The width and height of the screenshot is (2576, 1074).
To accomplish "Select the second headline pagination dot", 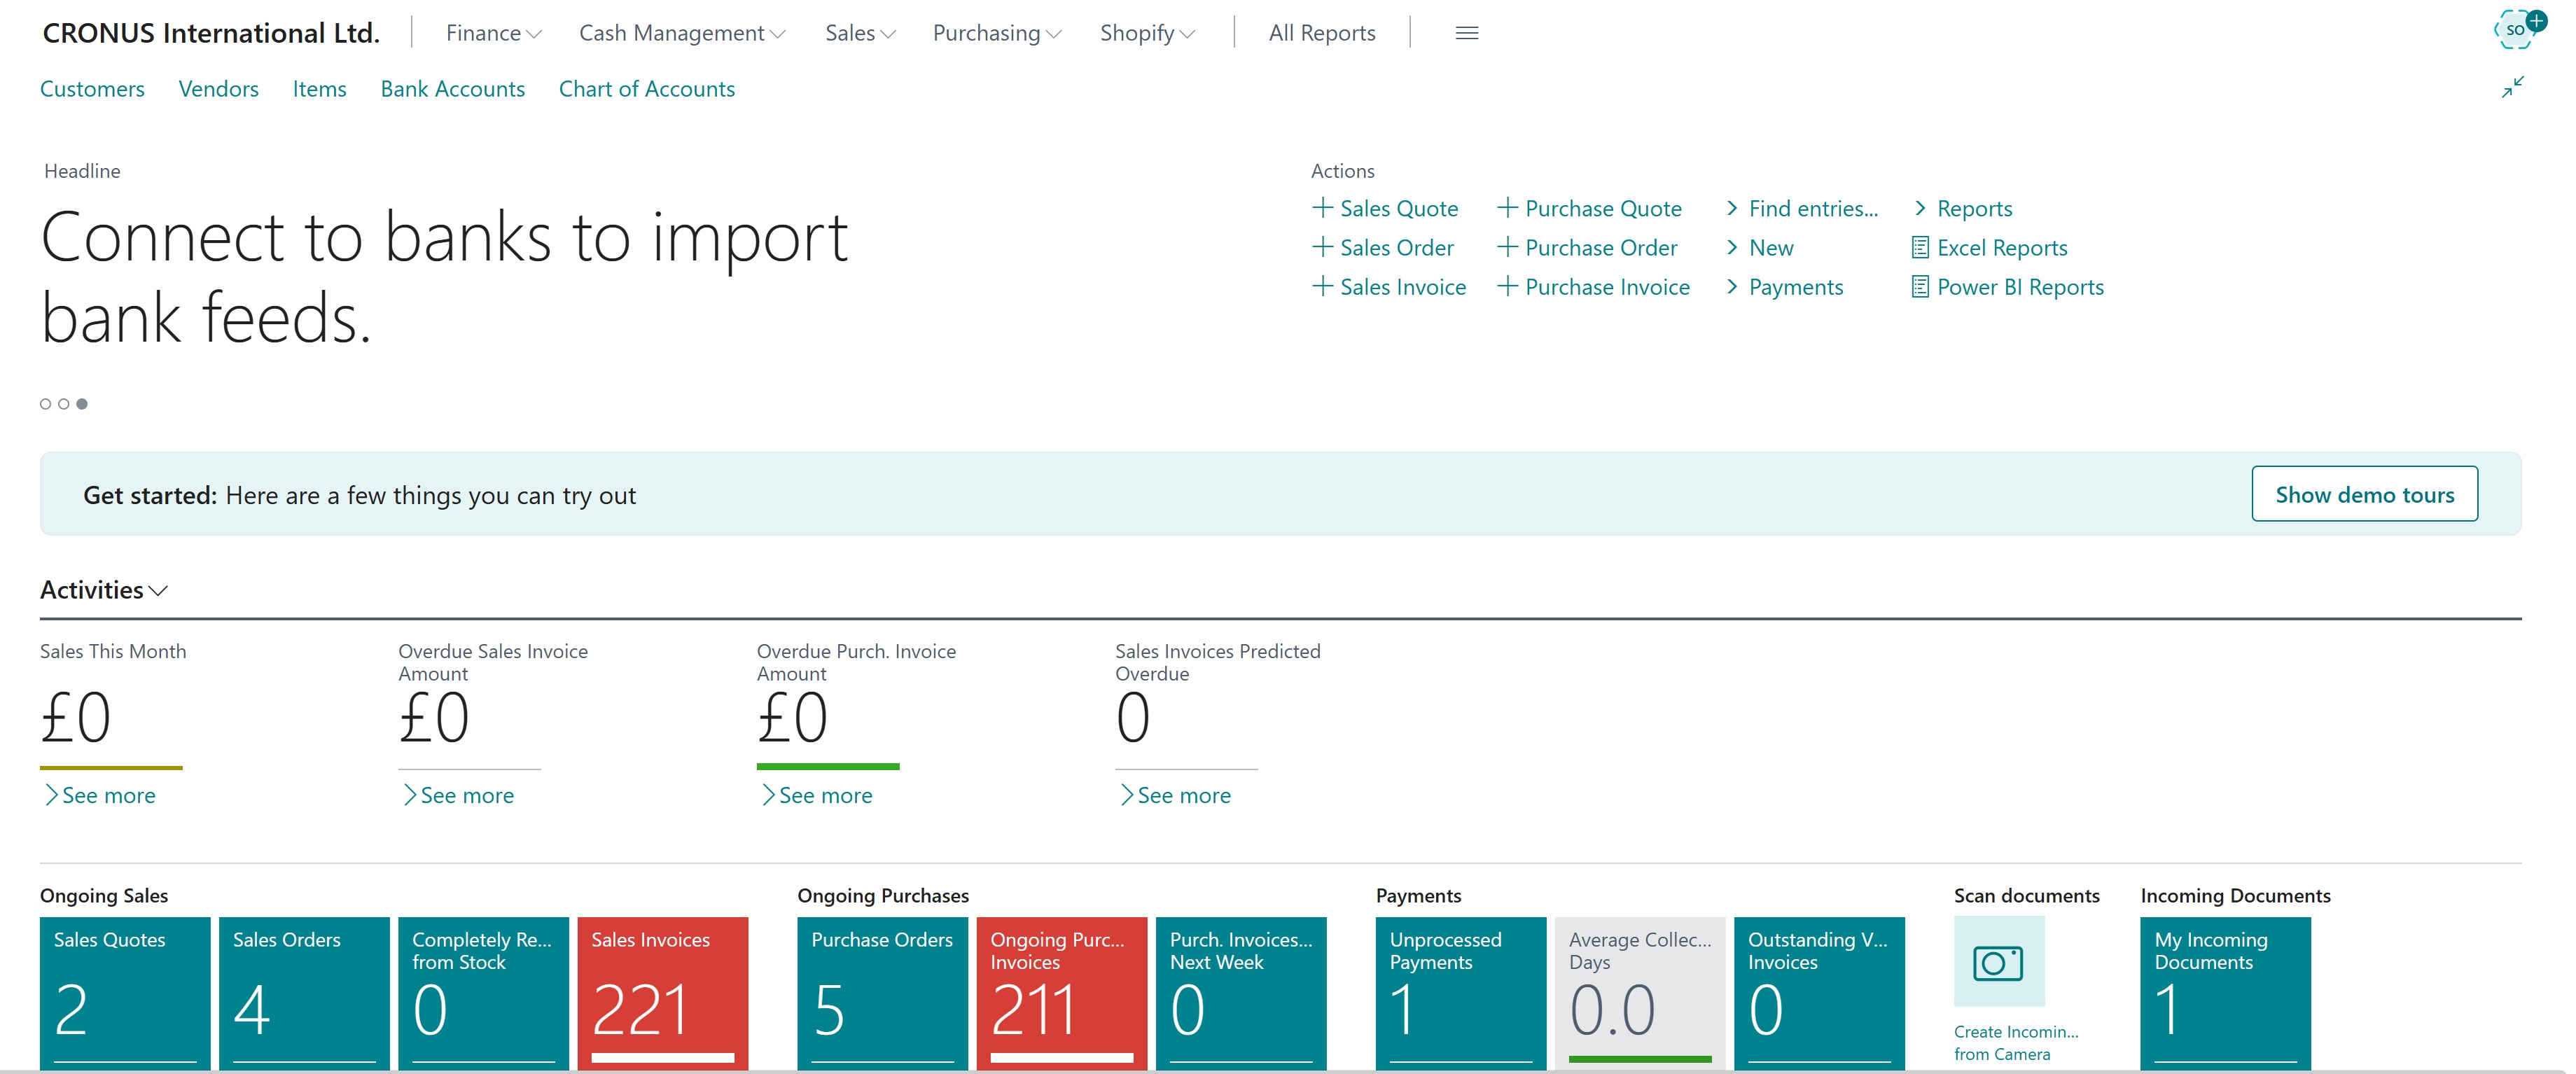I will [64, 404].
